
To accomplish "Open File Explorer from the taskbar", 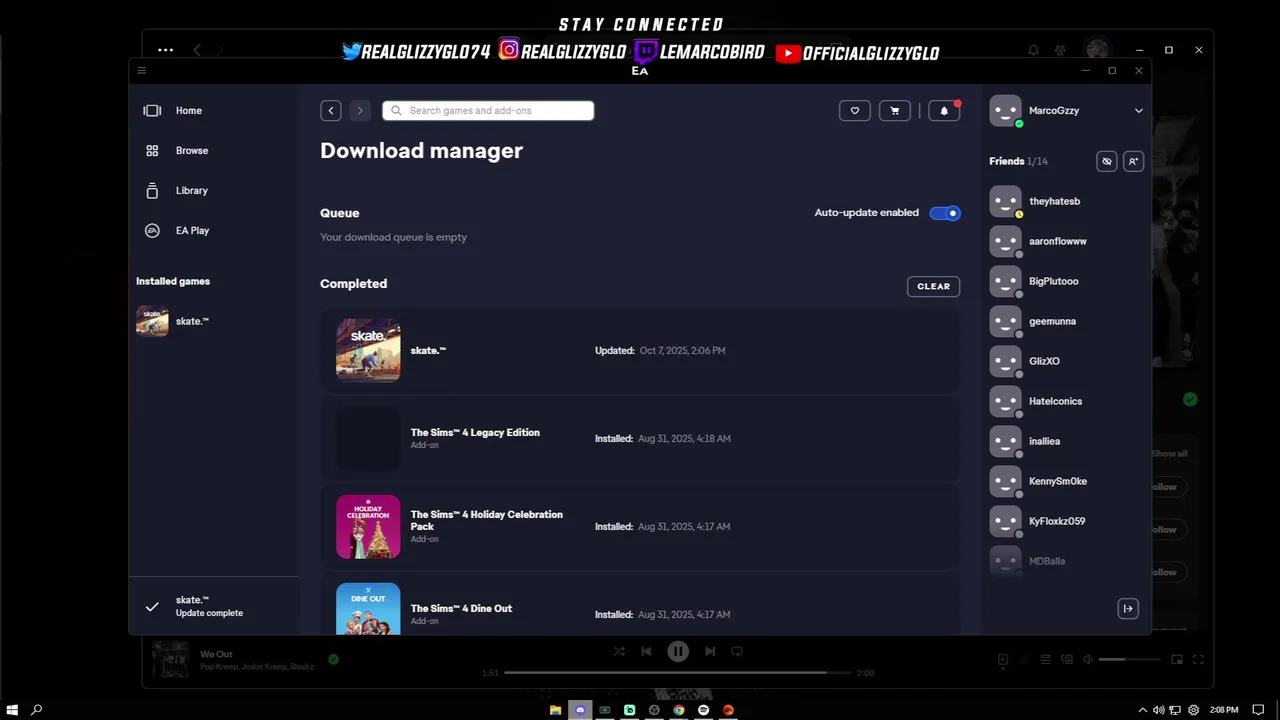I will pyautogui.click(x=555, y=710).
